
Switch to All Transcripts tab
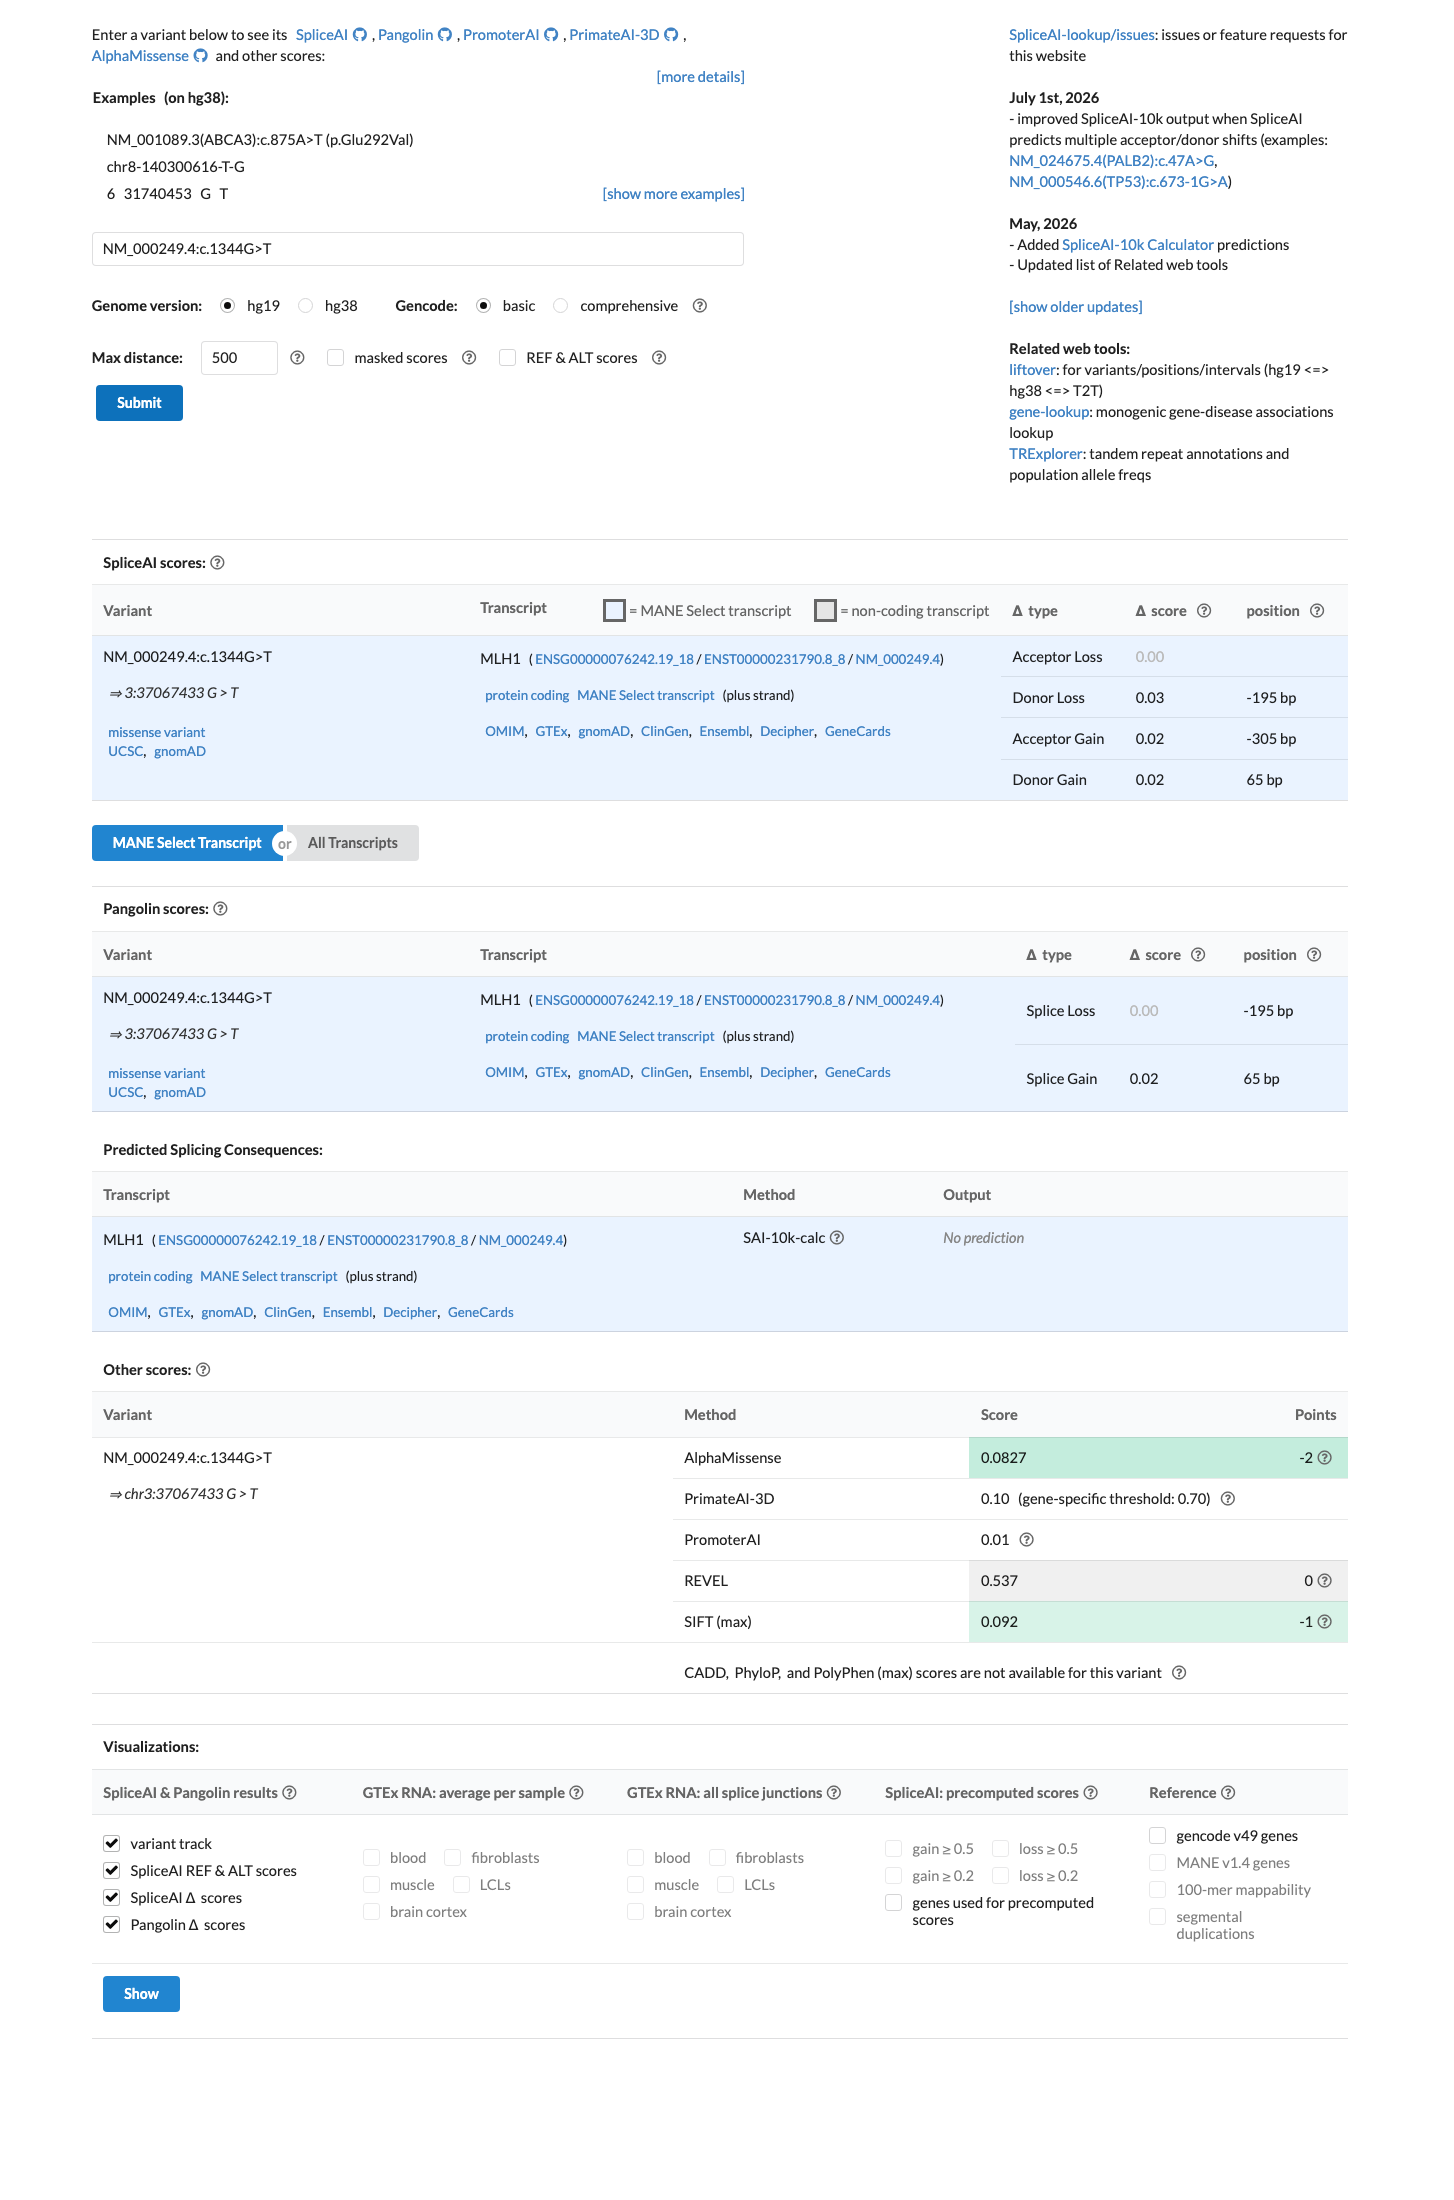click(x=353, y=843)
